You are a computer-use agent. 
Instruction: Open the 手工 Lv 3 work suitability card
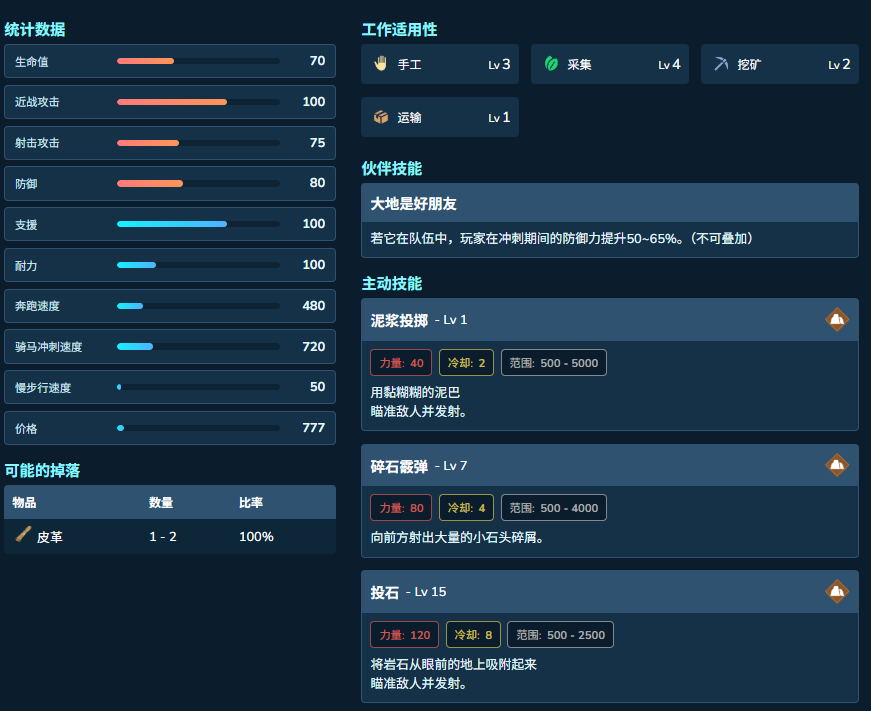tap(440, 64)
